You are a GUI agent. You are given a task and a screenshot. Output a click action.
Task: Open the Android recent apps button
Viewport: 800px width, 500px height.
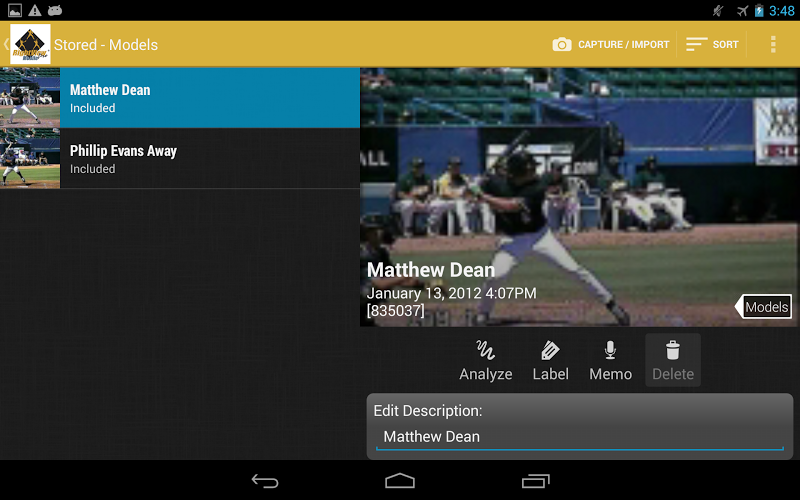click(x=535, y=481)
